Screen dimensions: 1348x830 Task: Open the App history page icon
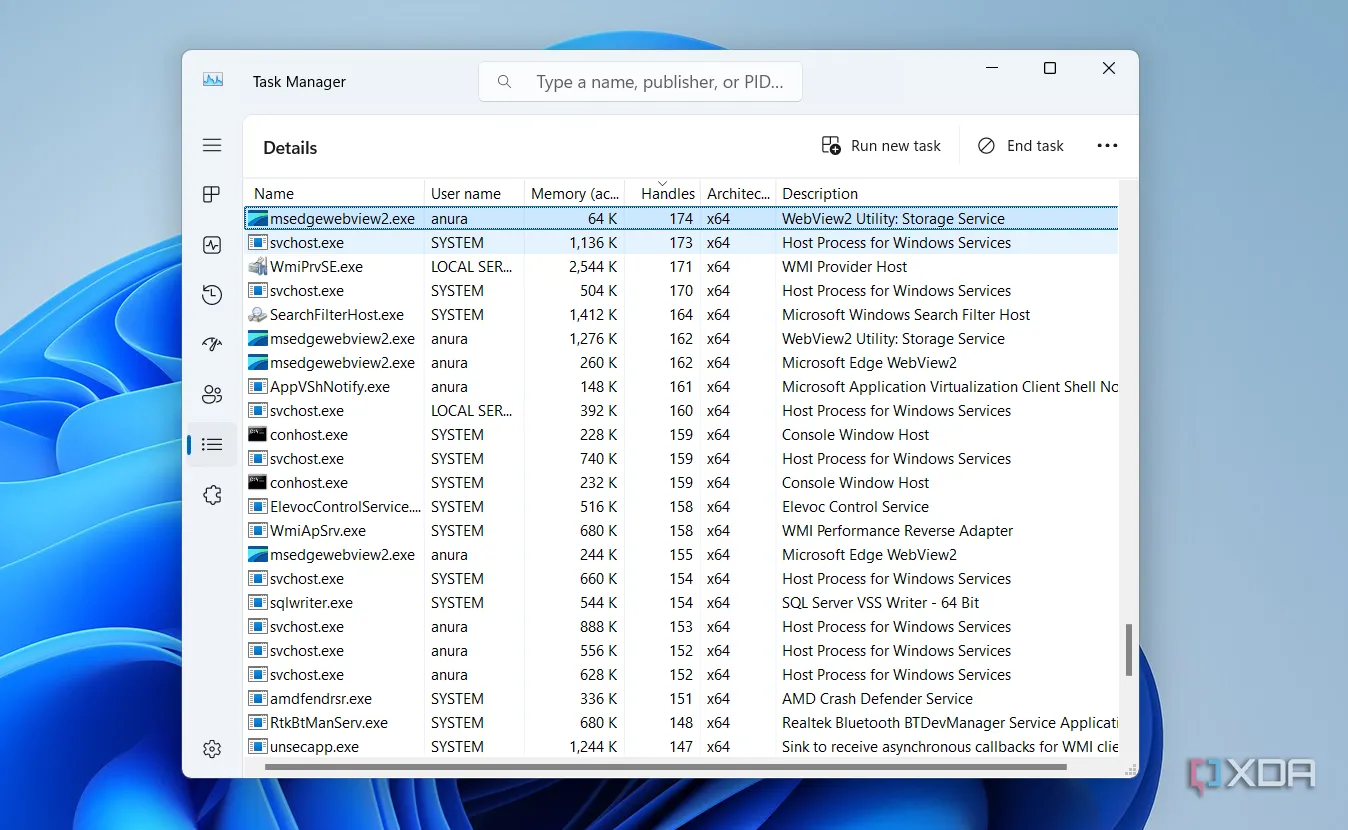[x=212, y=295]
